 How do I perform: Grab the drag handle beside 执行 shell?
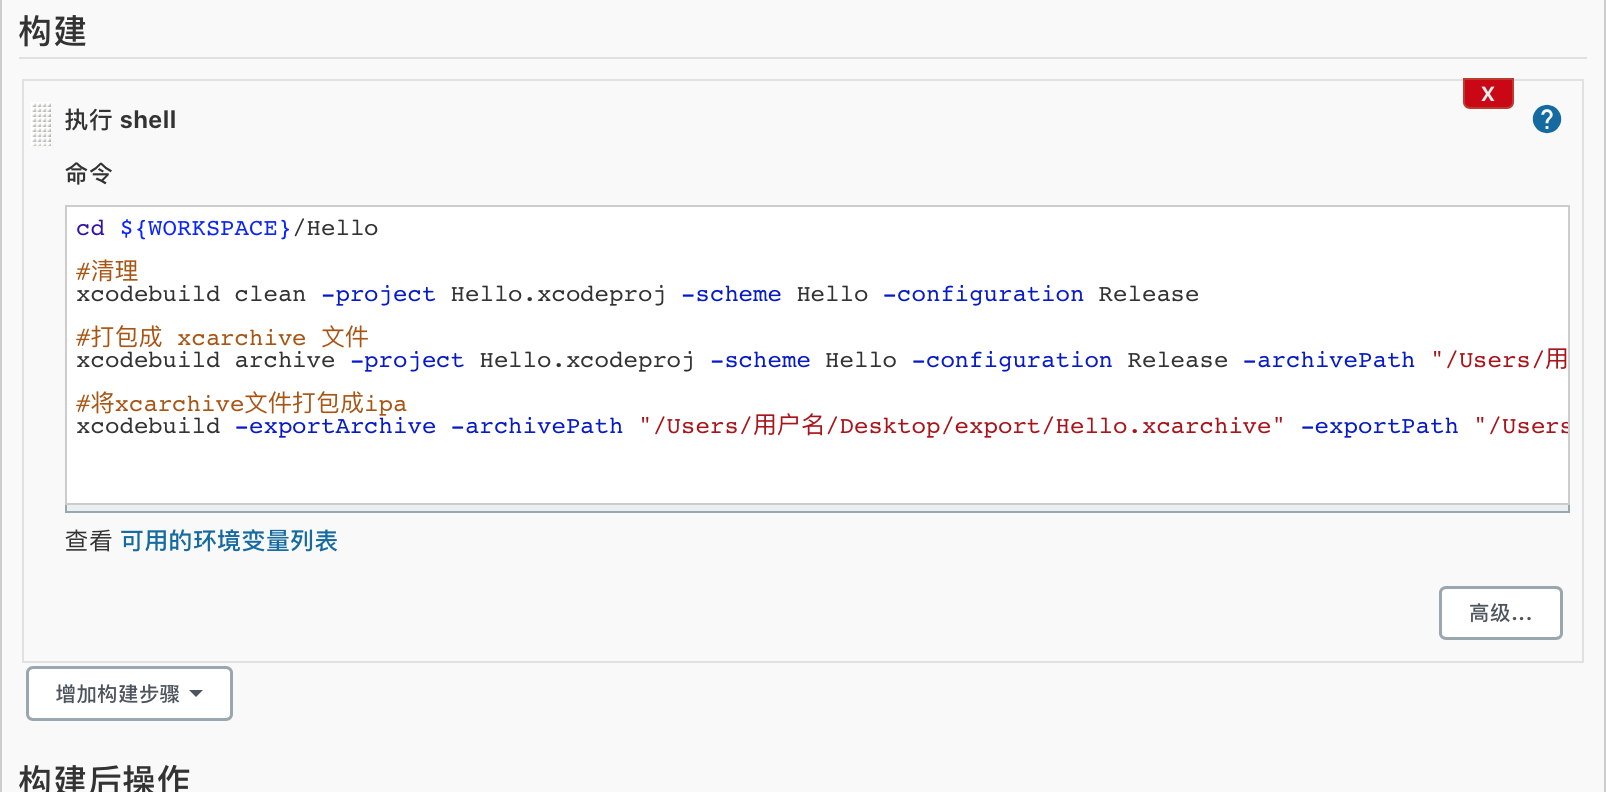point(42,124)
